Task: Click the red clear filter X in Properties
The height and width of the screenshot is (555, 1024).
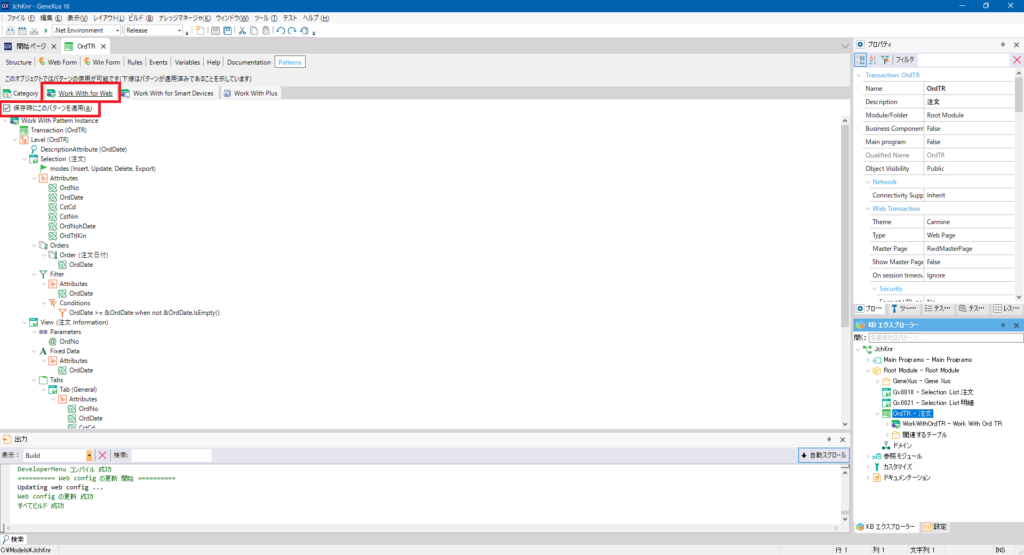Action: (1017, 60)
